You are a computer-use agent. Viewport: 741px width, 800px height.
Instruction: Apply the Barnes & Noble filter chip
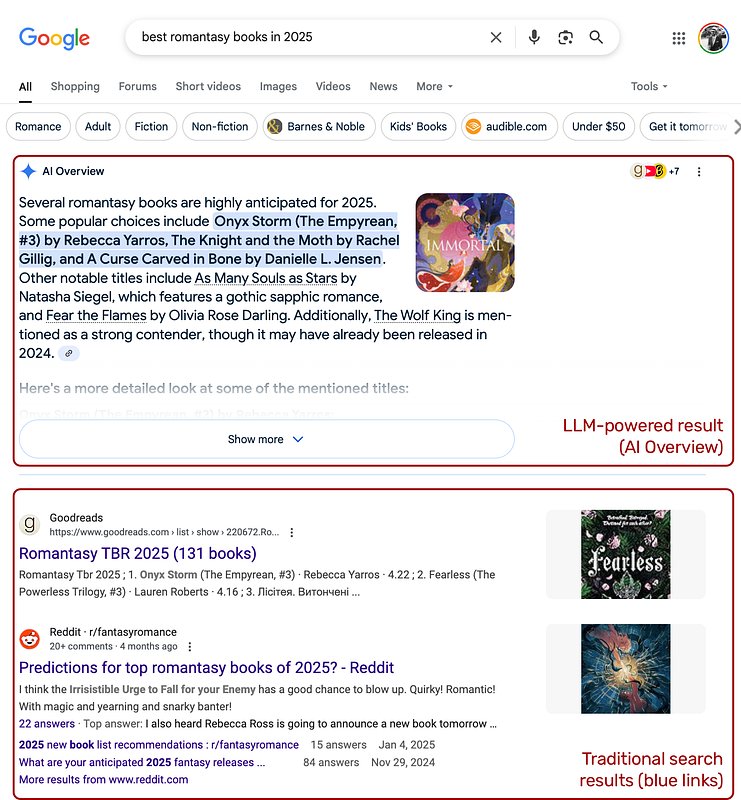[319, 127]
